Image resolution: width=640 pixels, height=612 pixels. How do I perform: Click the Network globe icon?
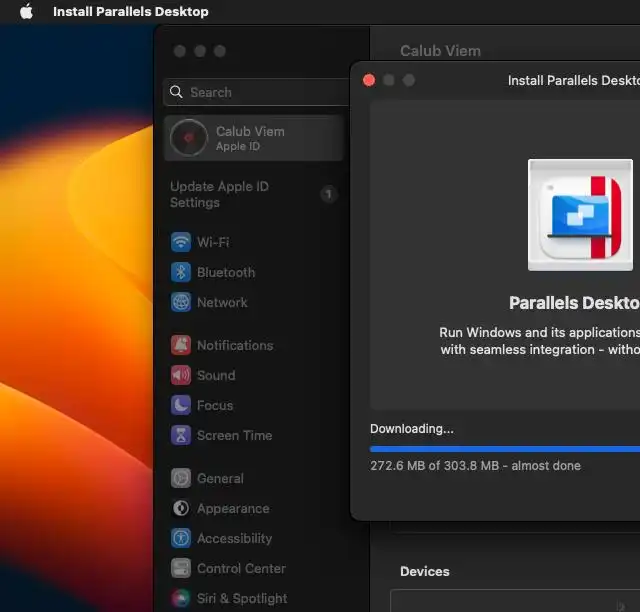181,303
